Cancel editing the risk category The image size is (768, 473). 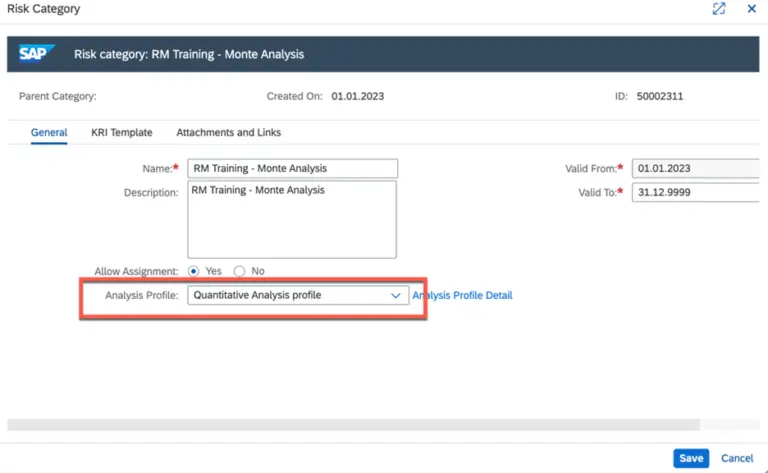(737, 458)
